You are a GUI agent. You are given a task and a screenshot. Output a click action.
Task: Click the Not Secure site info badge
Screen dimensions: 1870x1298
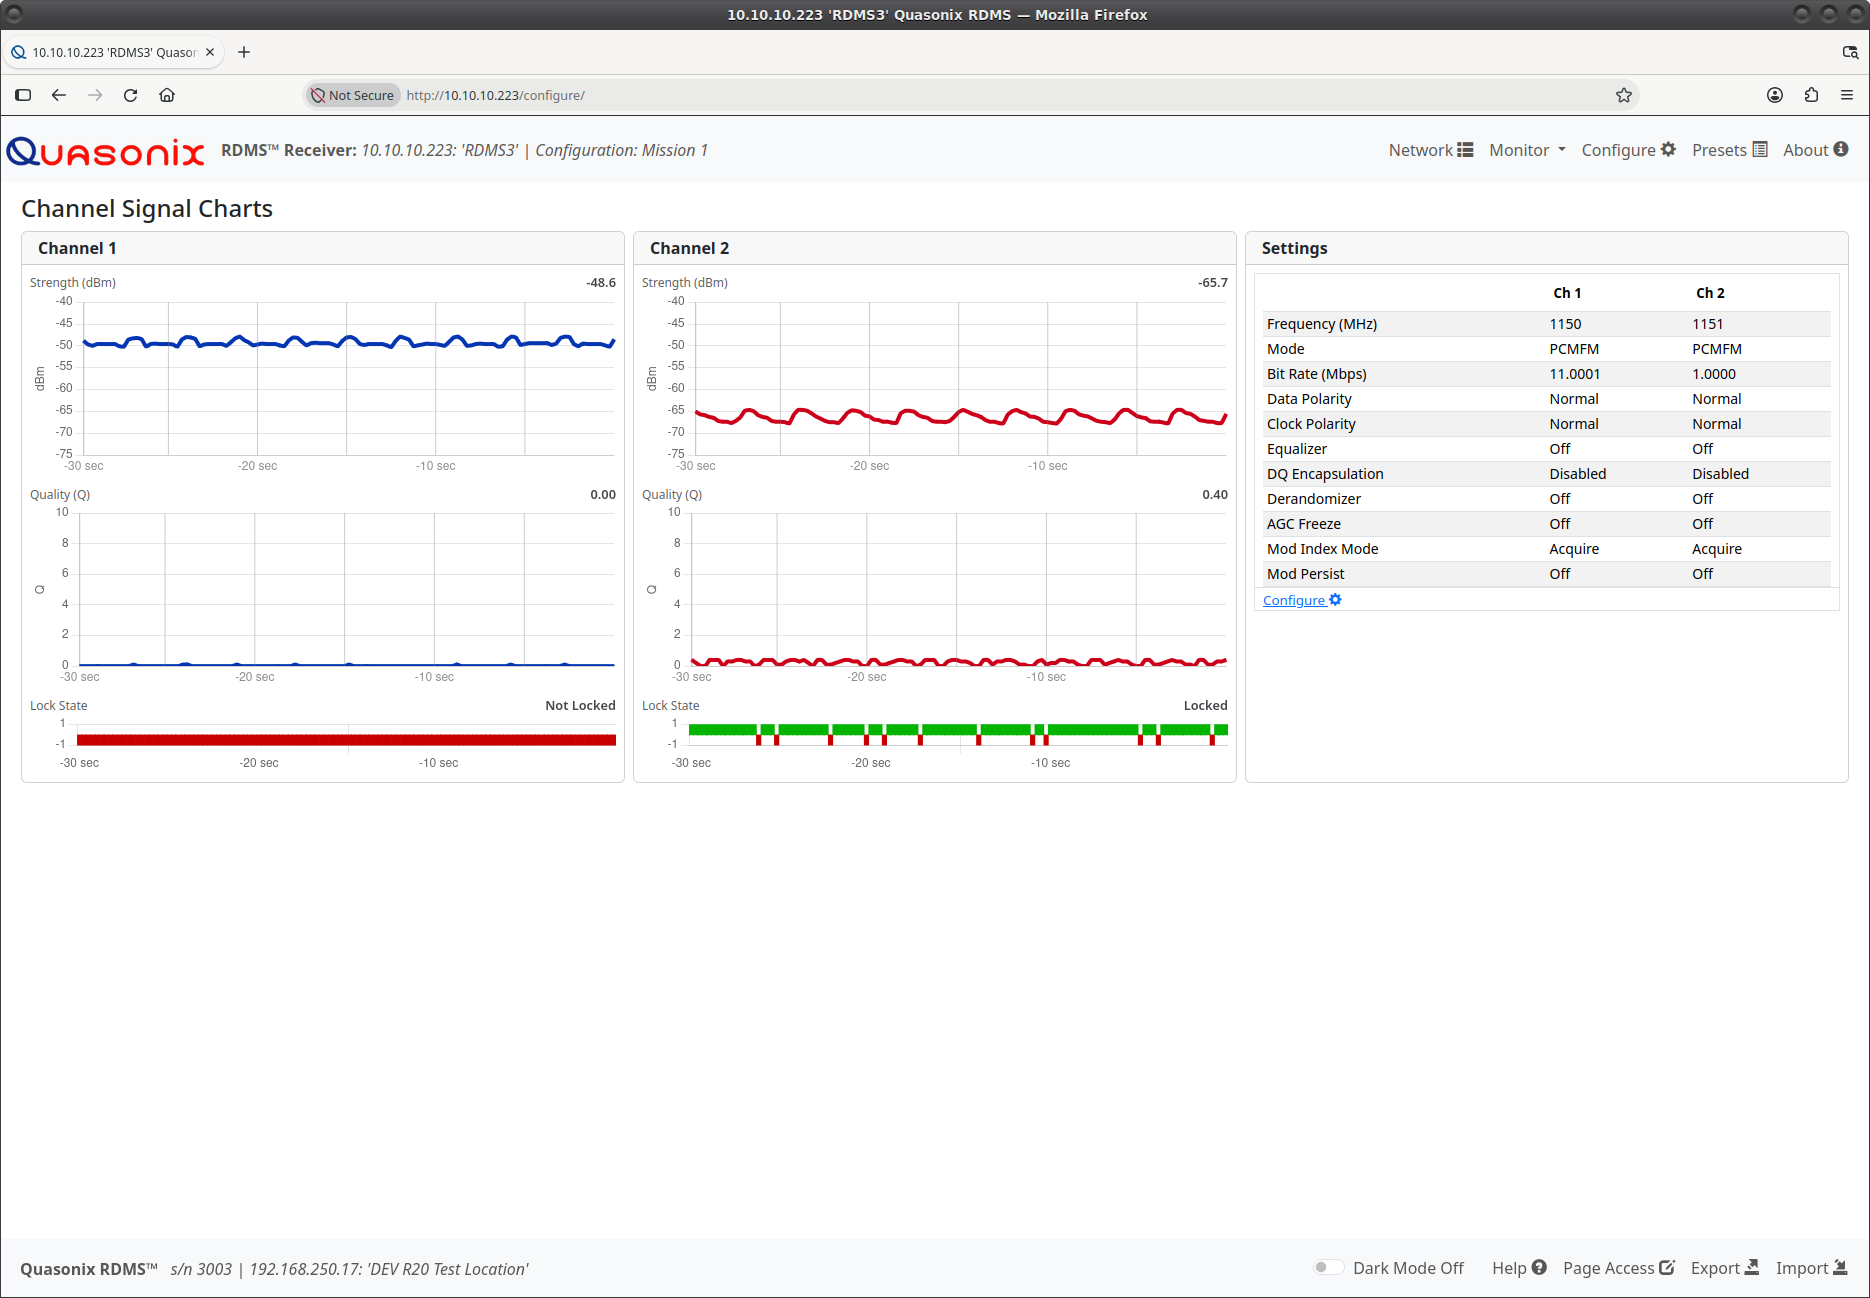tap(352, 95)
